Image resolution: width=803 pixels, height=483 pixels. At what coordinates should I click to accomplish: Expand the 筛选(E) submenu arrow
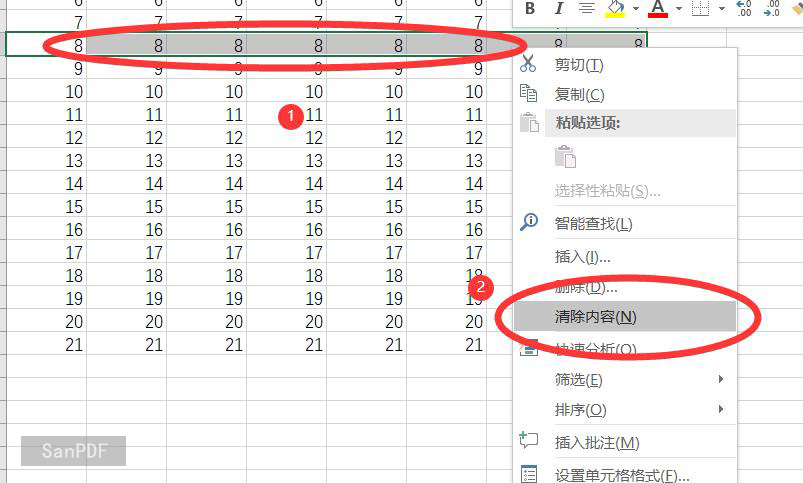point(721,379)
